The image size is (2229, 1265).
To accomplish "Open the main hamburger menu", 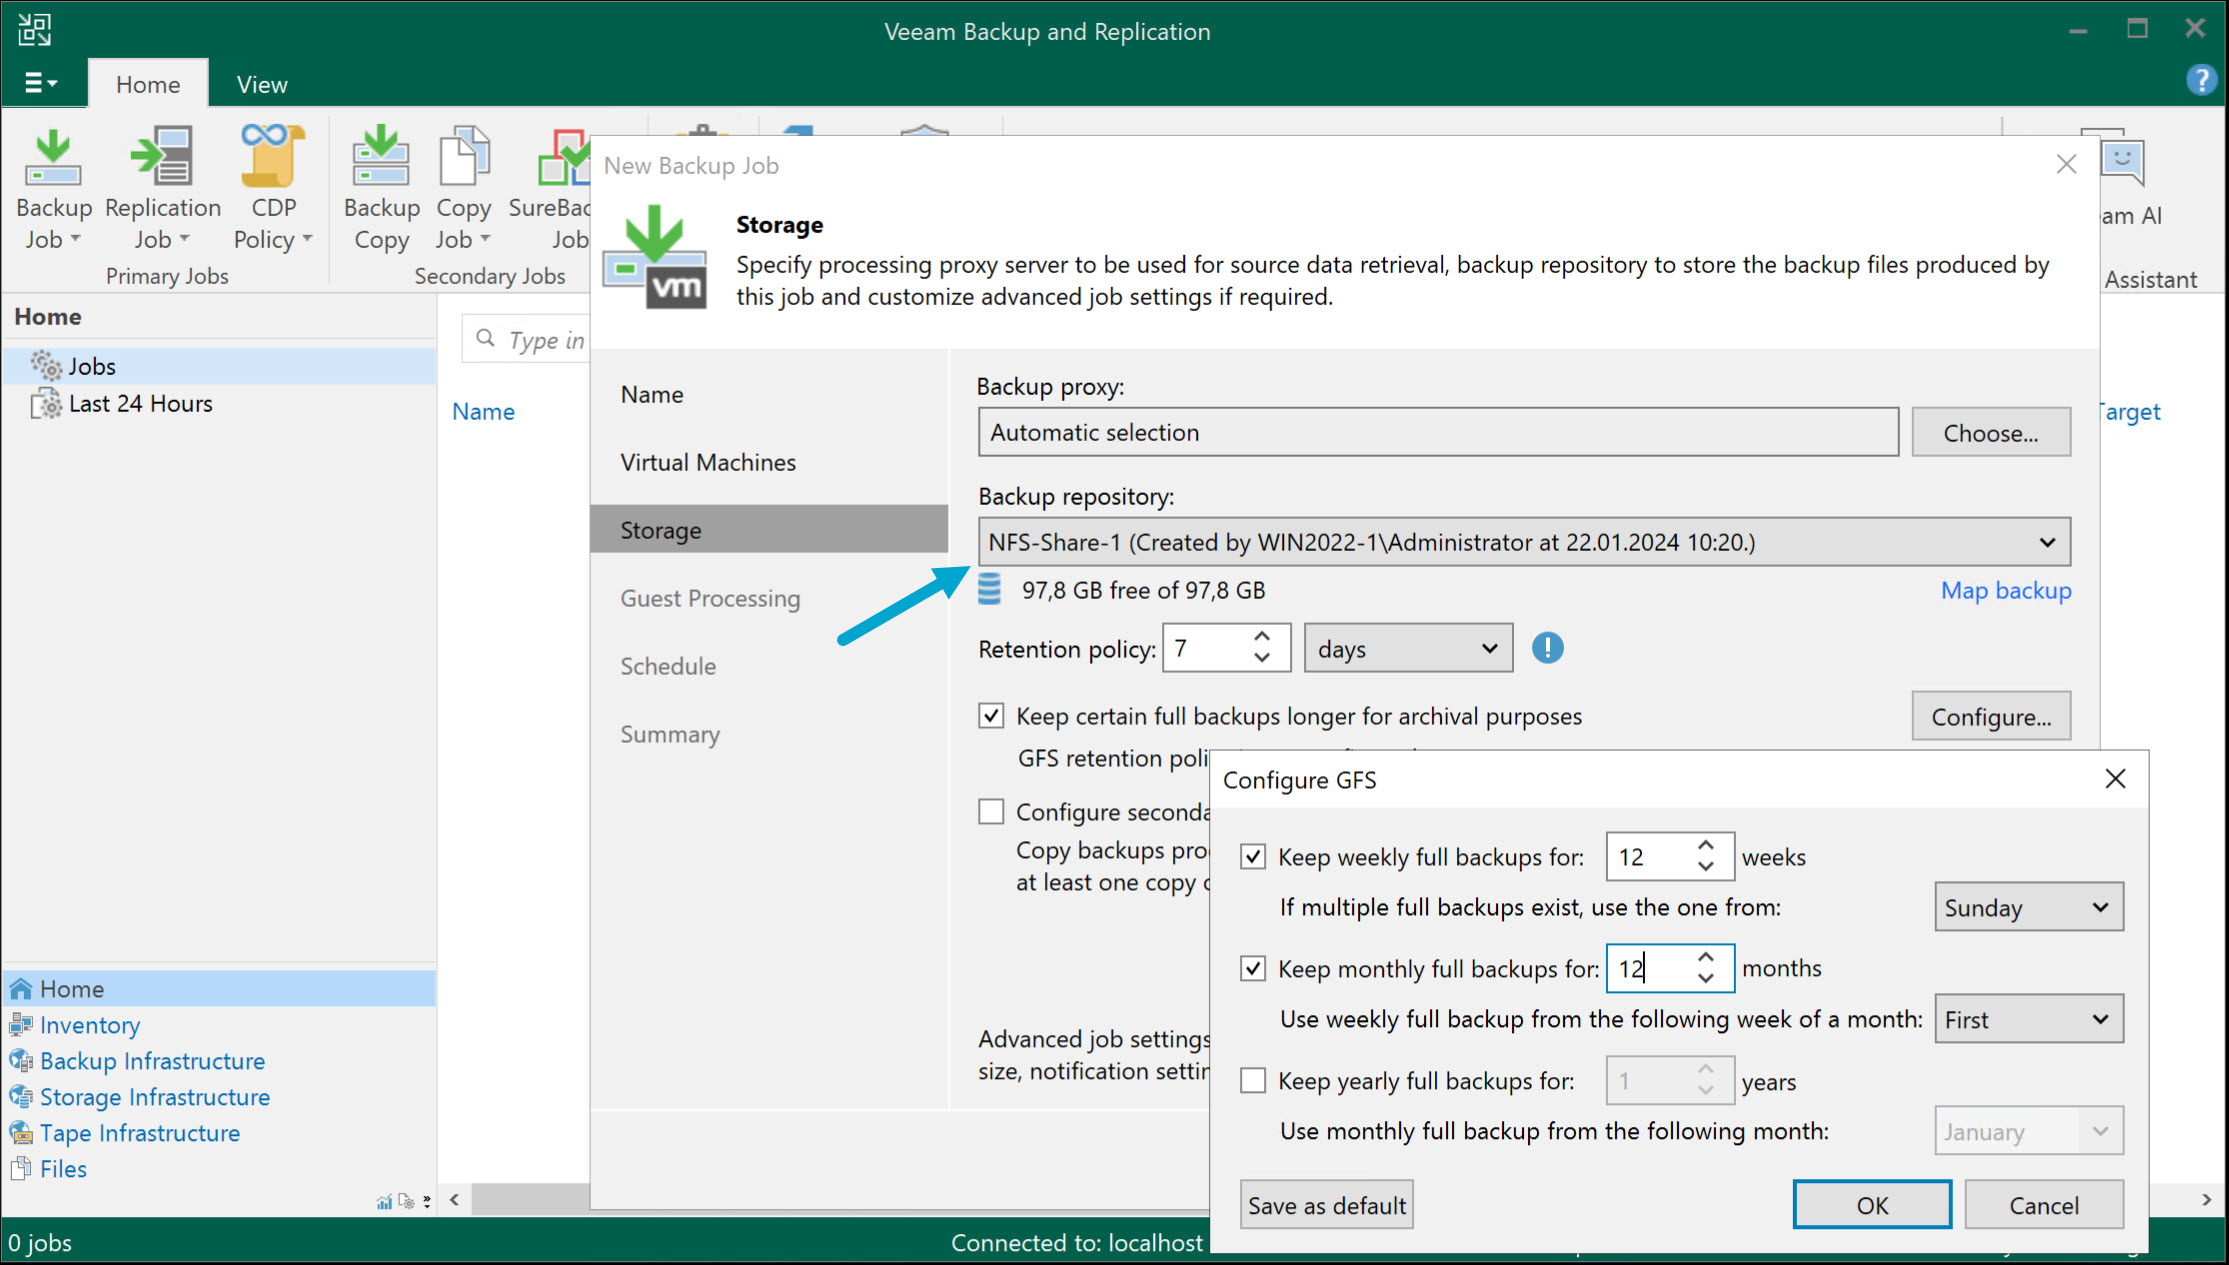I will click(39, 81).
